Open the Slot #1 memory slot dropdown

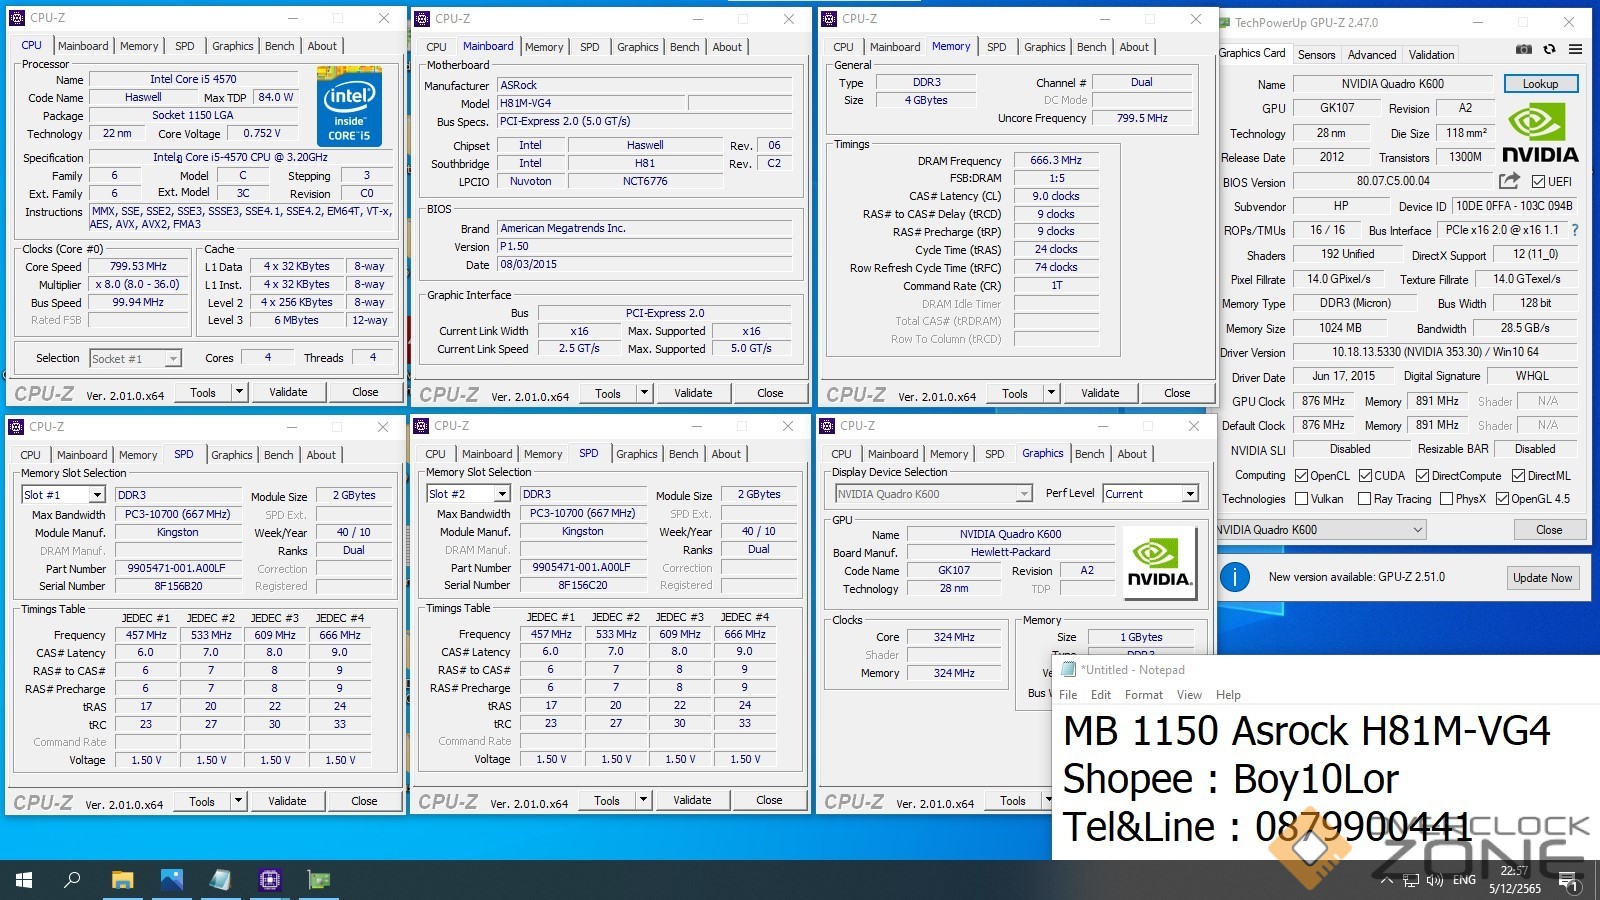(x=96, y=495)
